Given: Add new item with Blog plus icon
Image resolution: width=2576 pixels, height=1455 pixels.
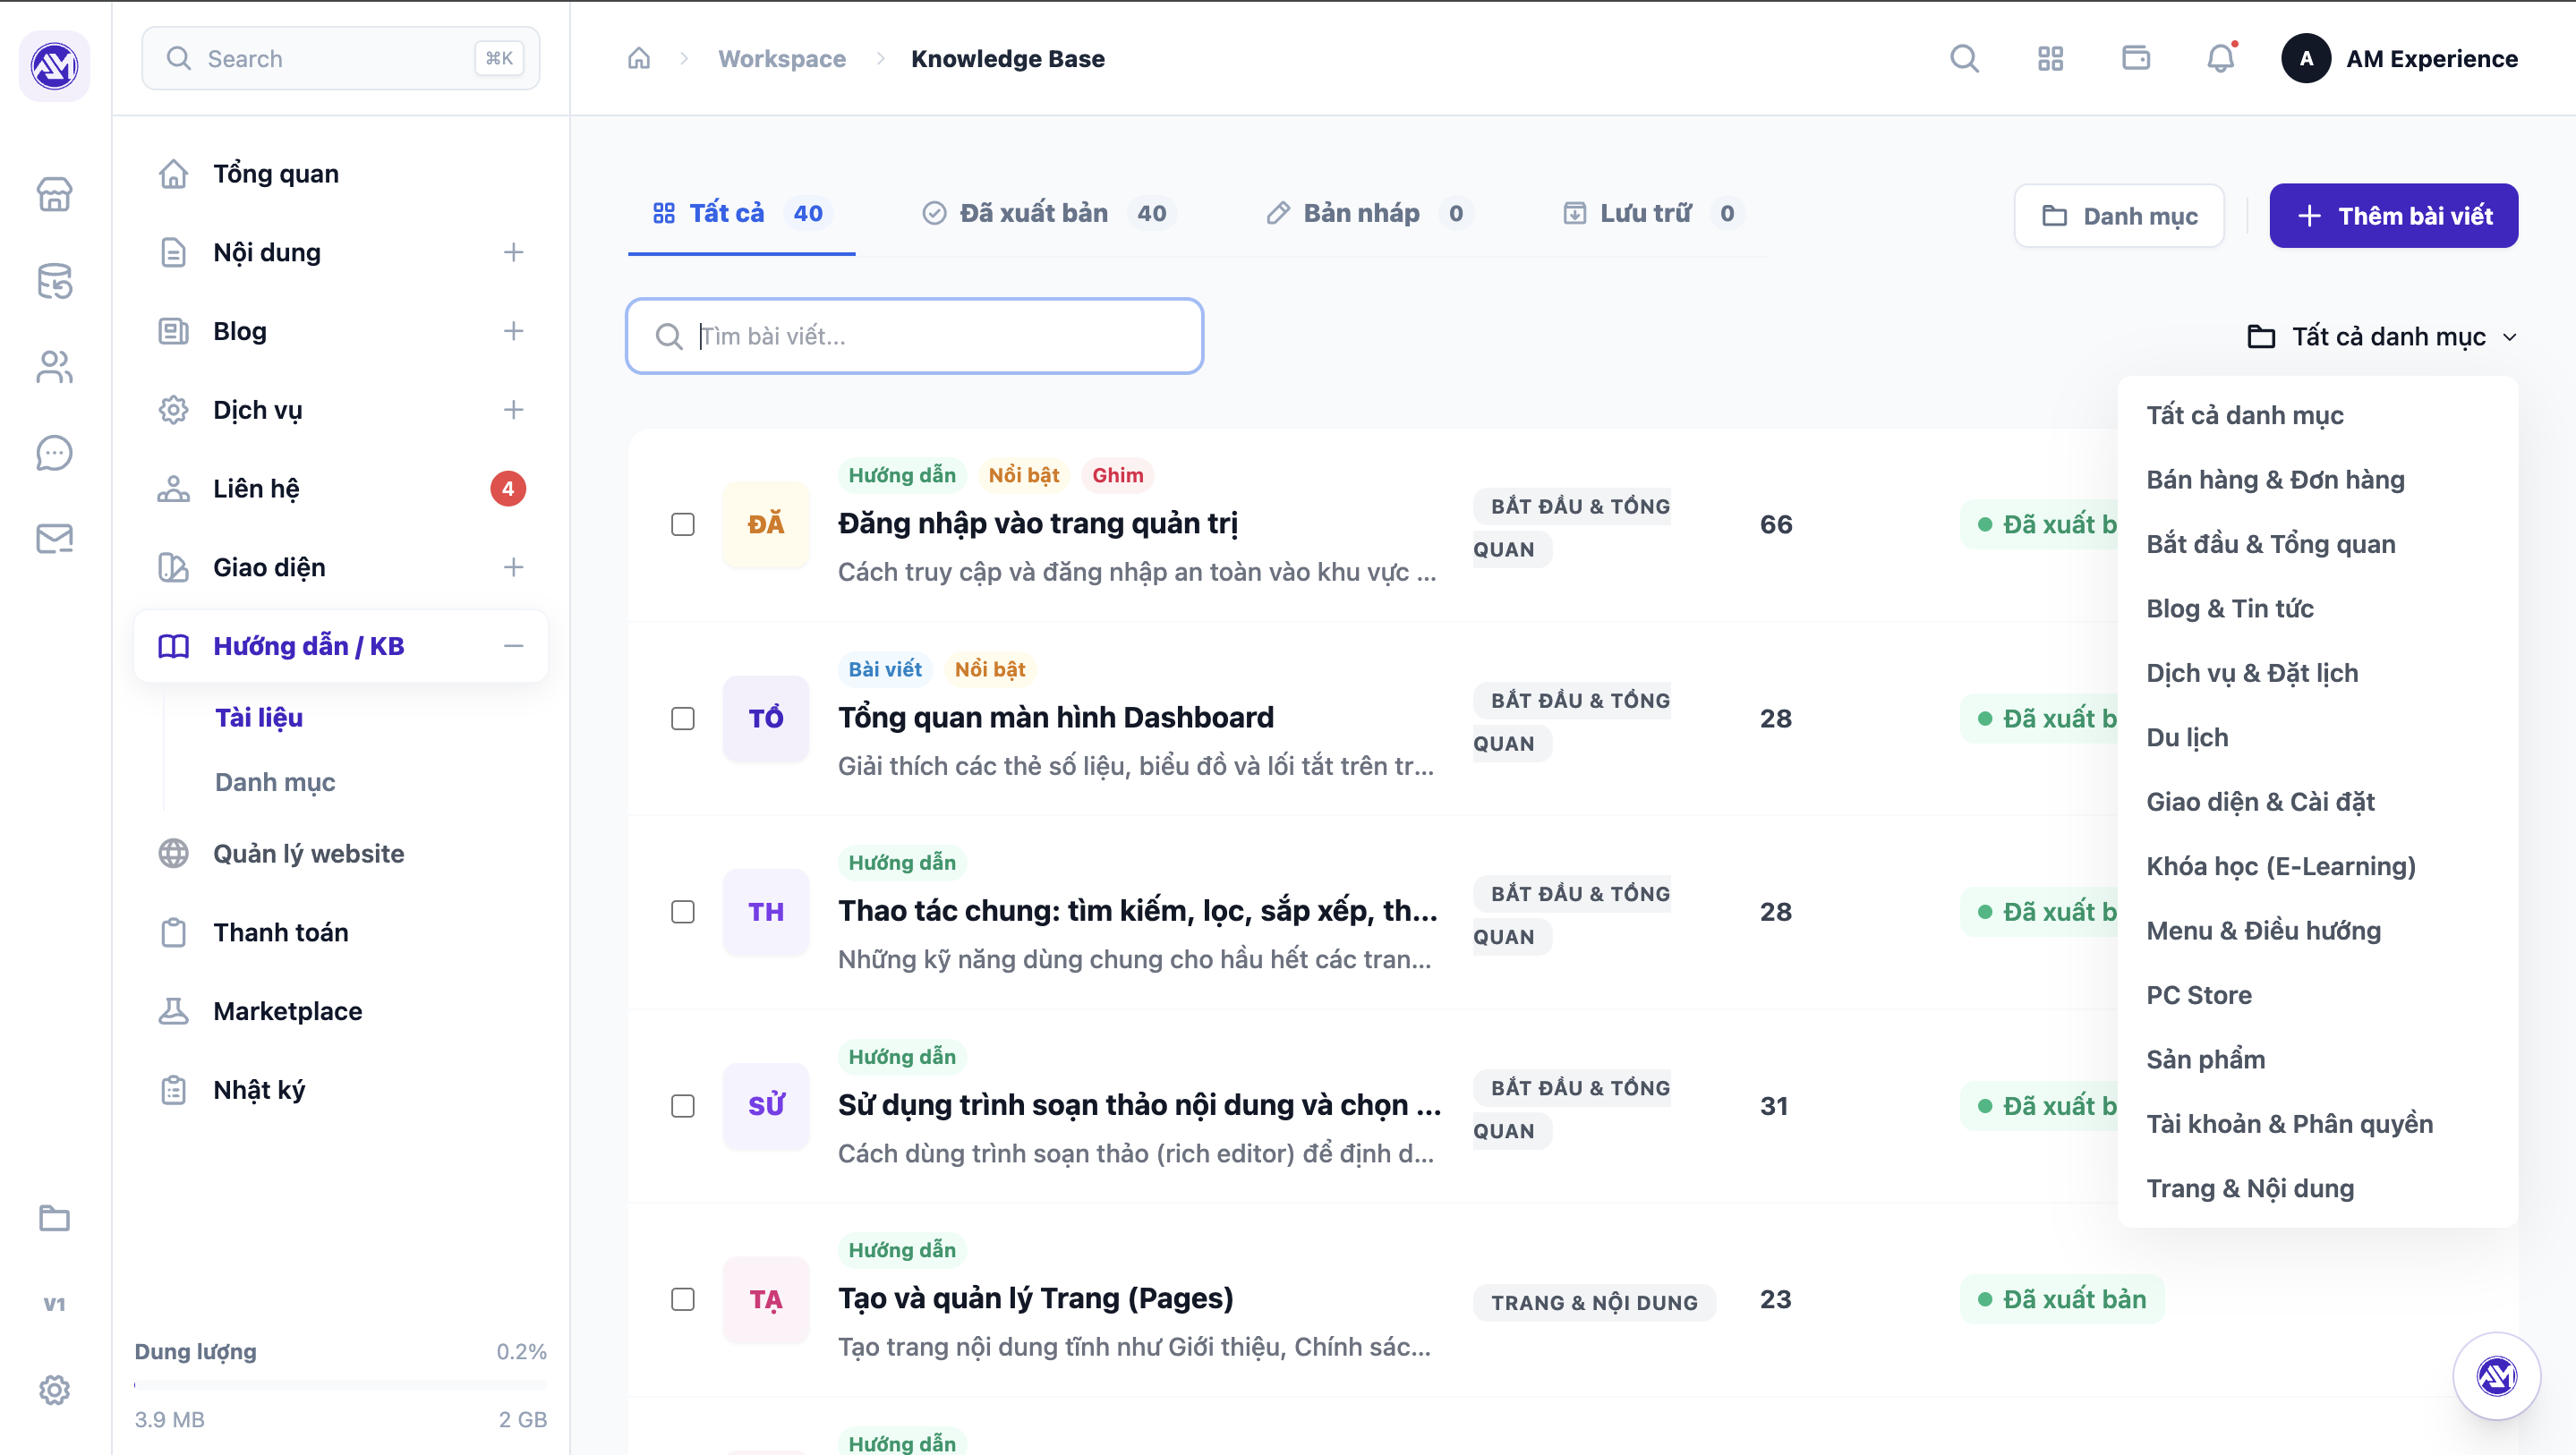Looking at the screenshot, I should 514,331.
